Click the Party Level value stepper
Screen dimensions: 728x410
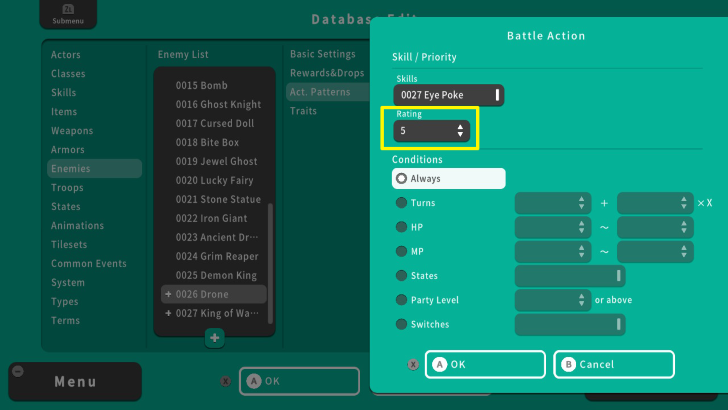(x=553, y=300)
